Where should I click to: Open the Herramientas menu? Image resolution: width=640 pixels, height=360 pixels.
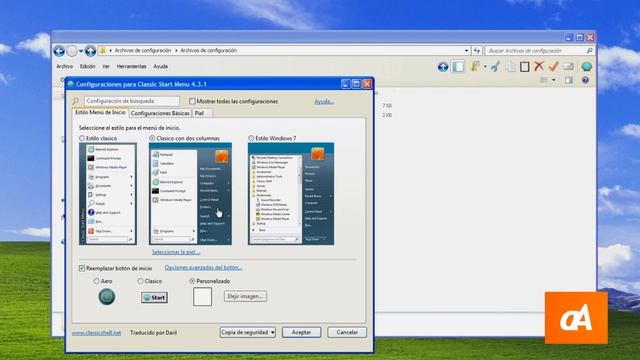click(x=131, y=66)
